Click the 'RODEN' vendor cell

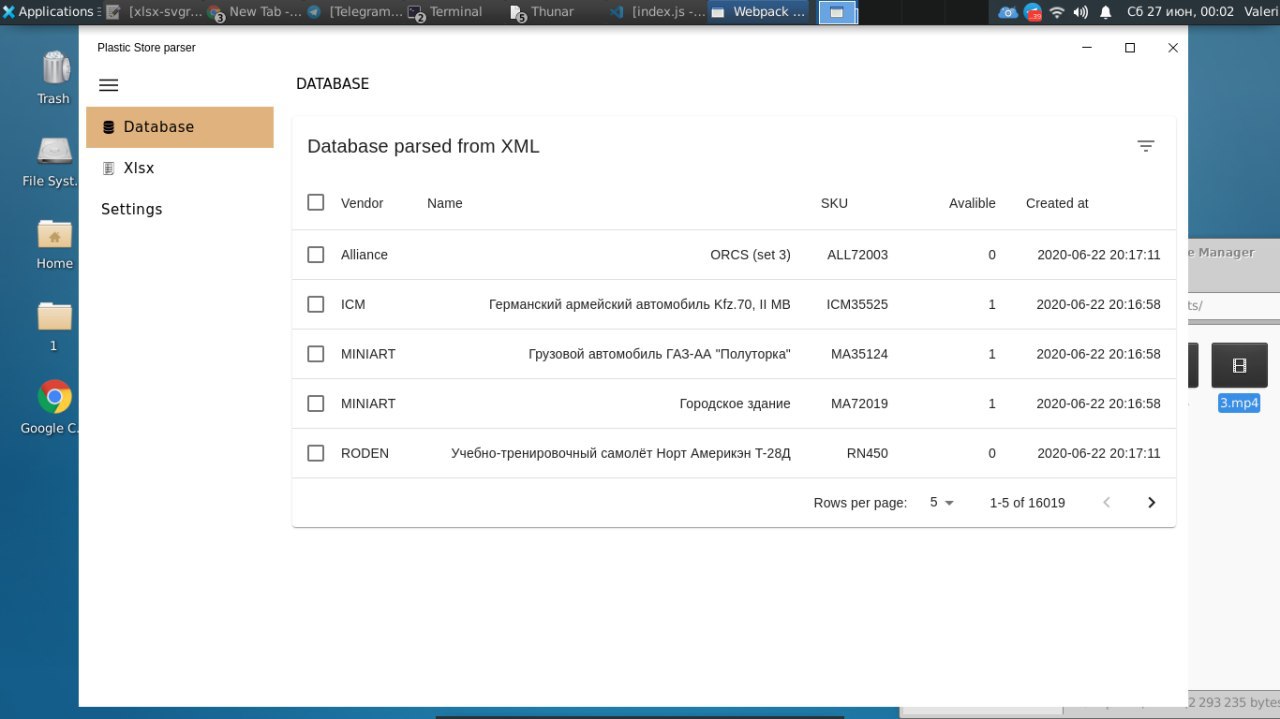pos(365,453)
